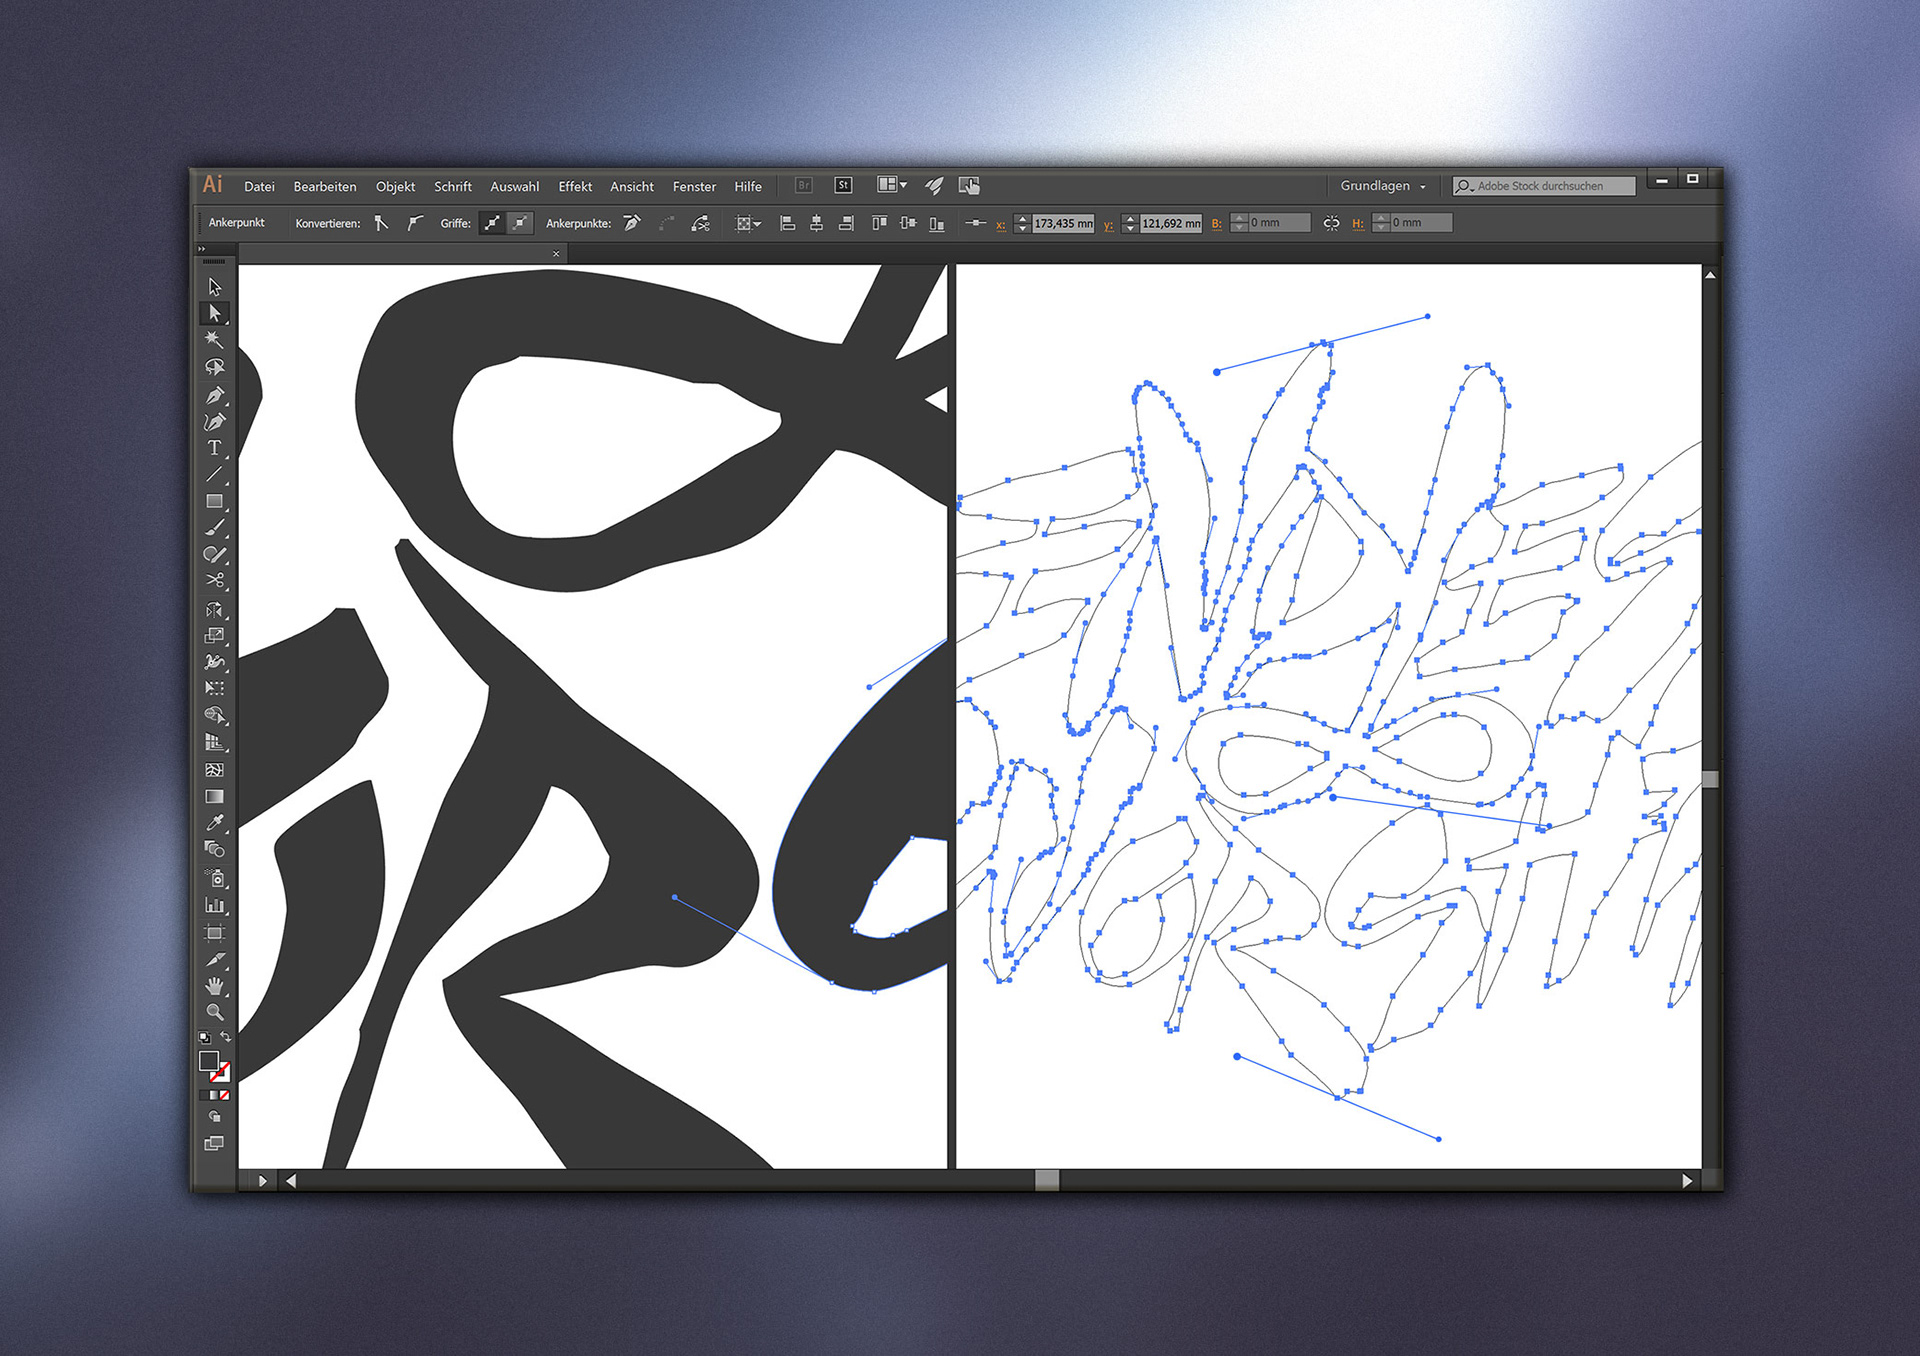Open the Grundlagen workspace dropdown
1920x1356 pixels.
[x=1383, y=186]
